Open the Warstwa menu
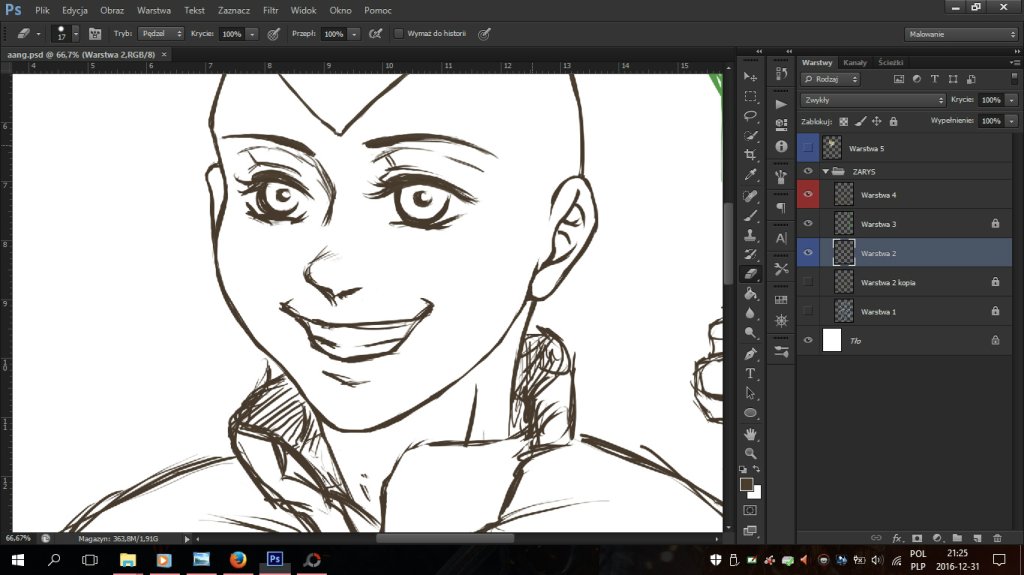The image size is (1024, 575). [154, 10]
